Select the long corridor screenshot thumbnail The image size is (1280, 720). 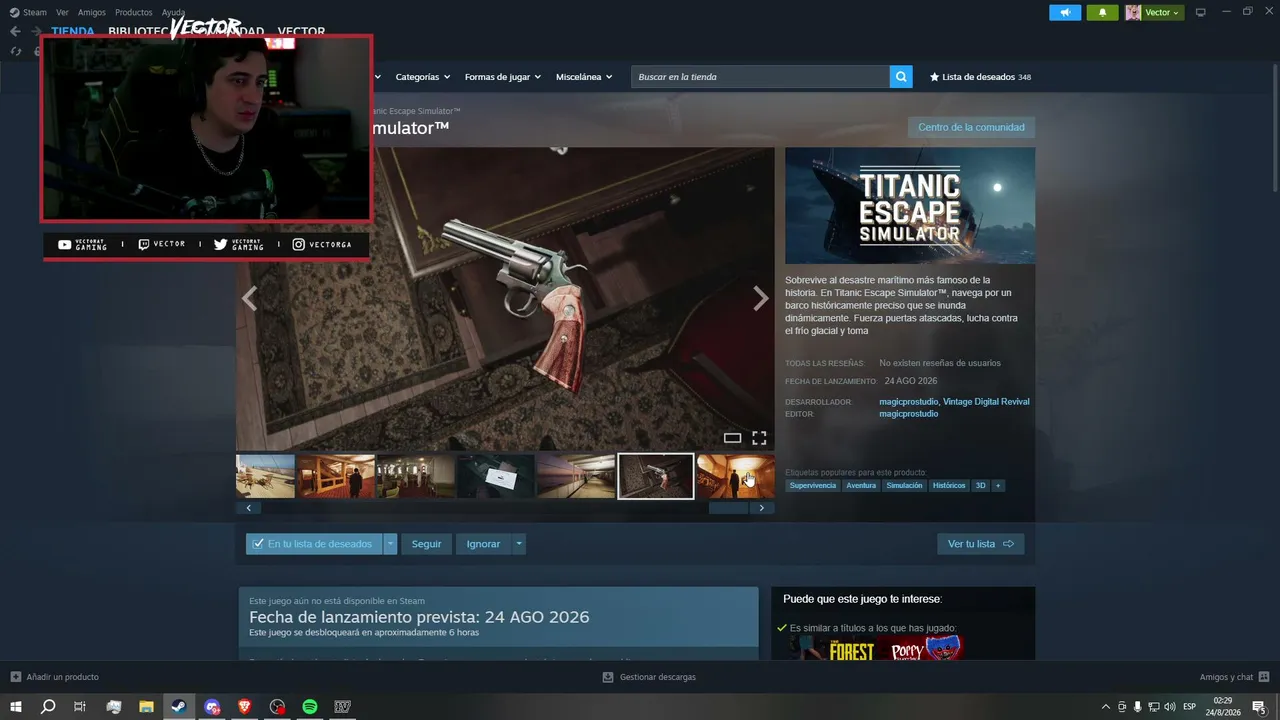[x=576, y=476]
